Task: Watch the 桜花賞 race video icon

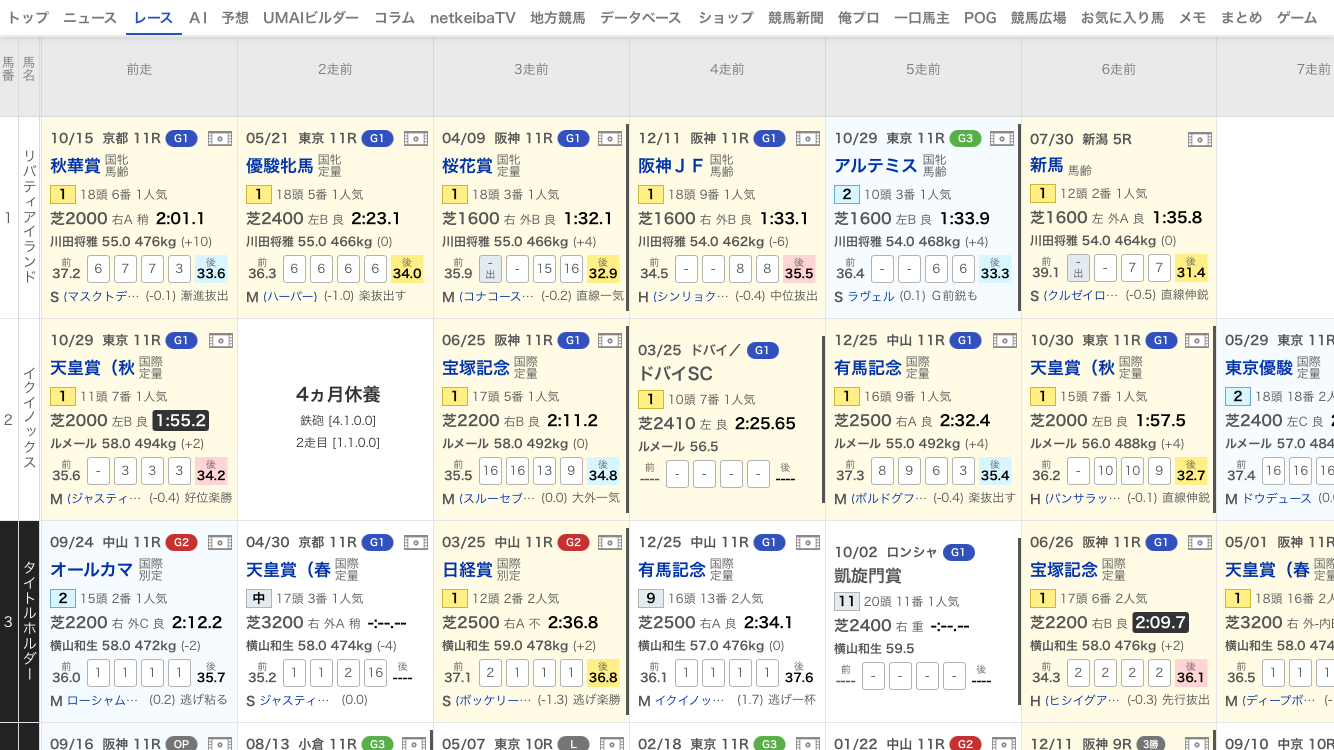Action: (611, 139)
